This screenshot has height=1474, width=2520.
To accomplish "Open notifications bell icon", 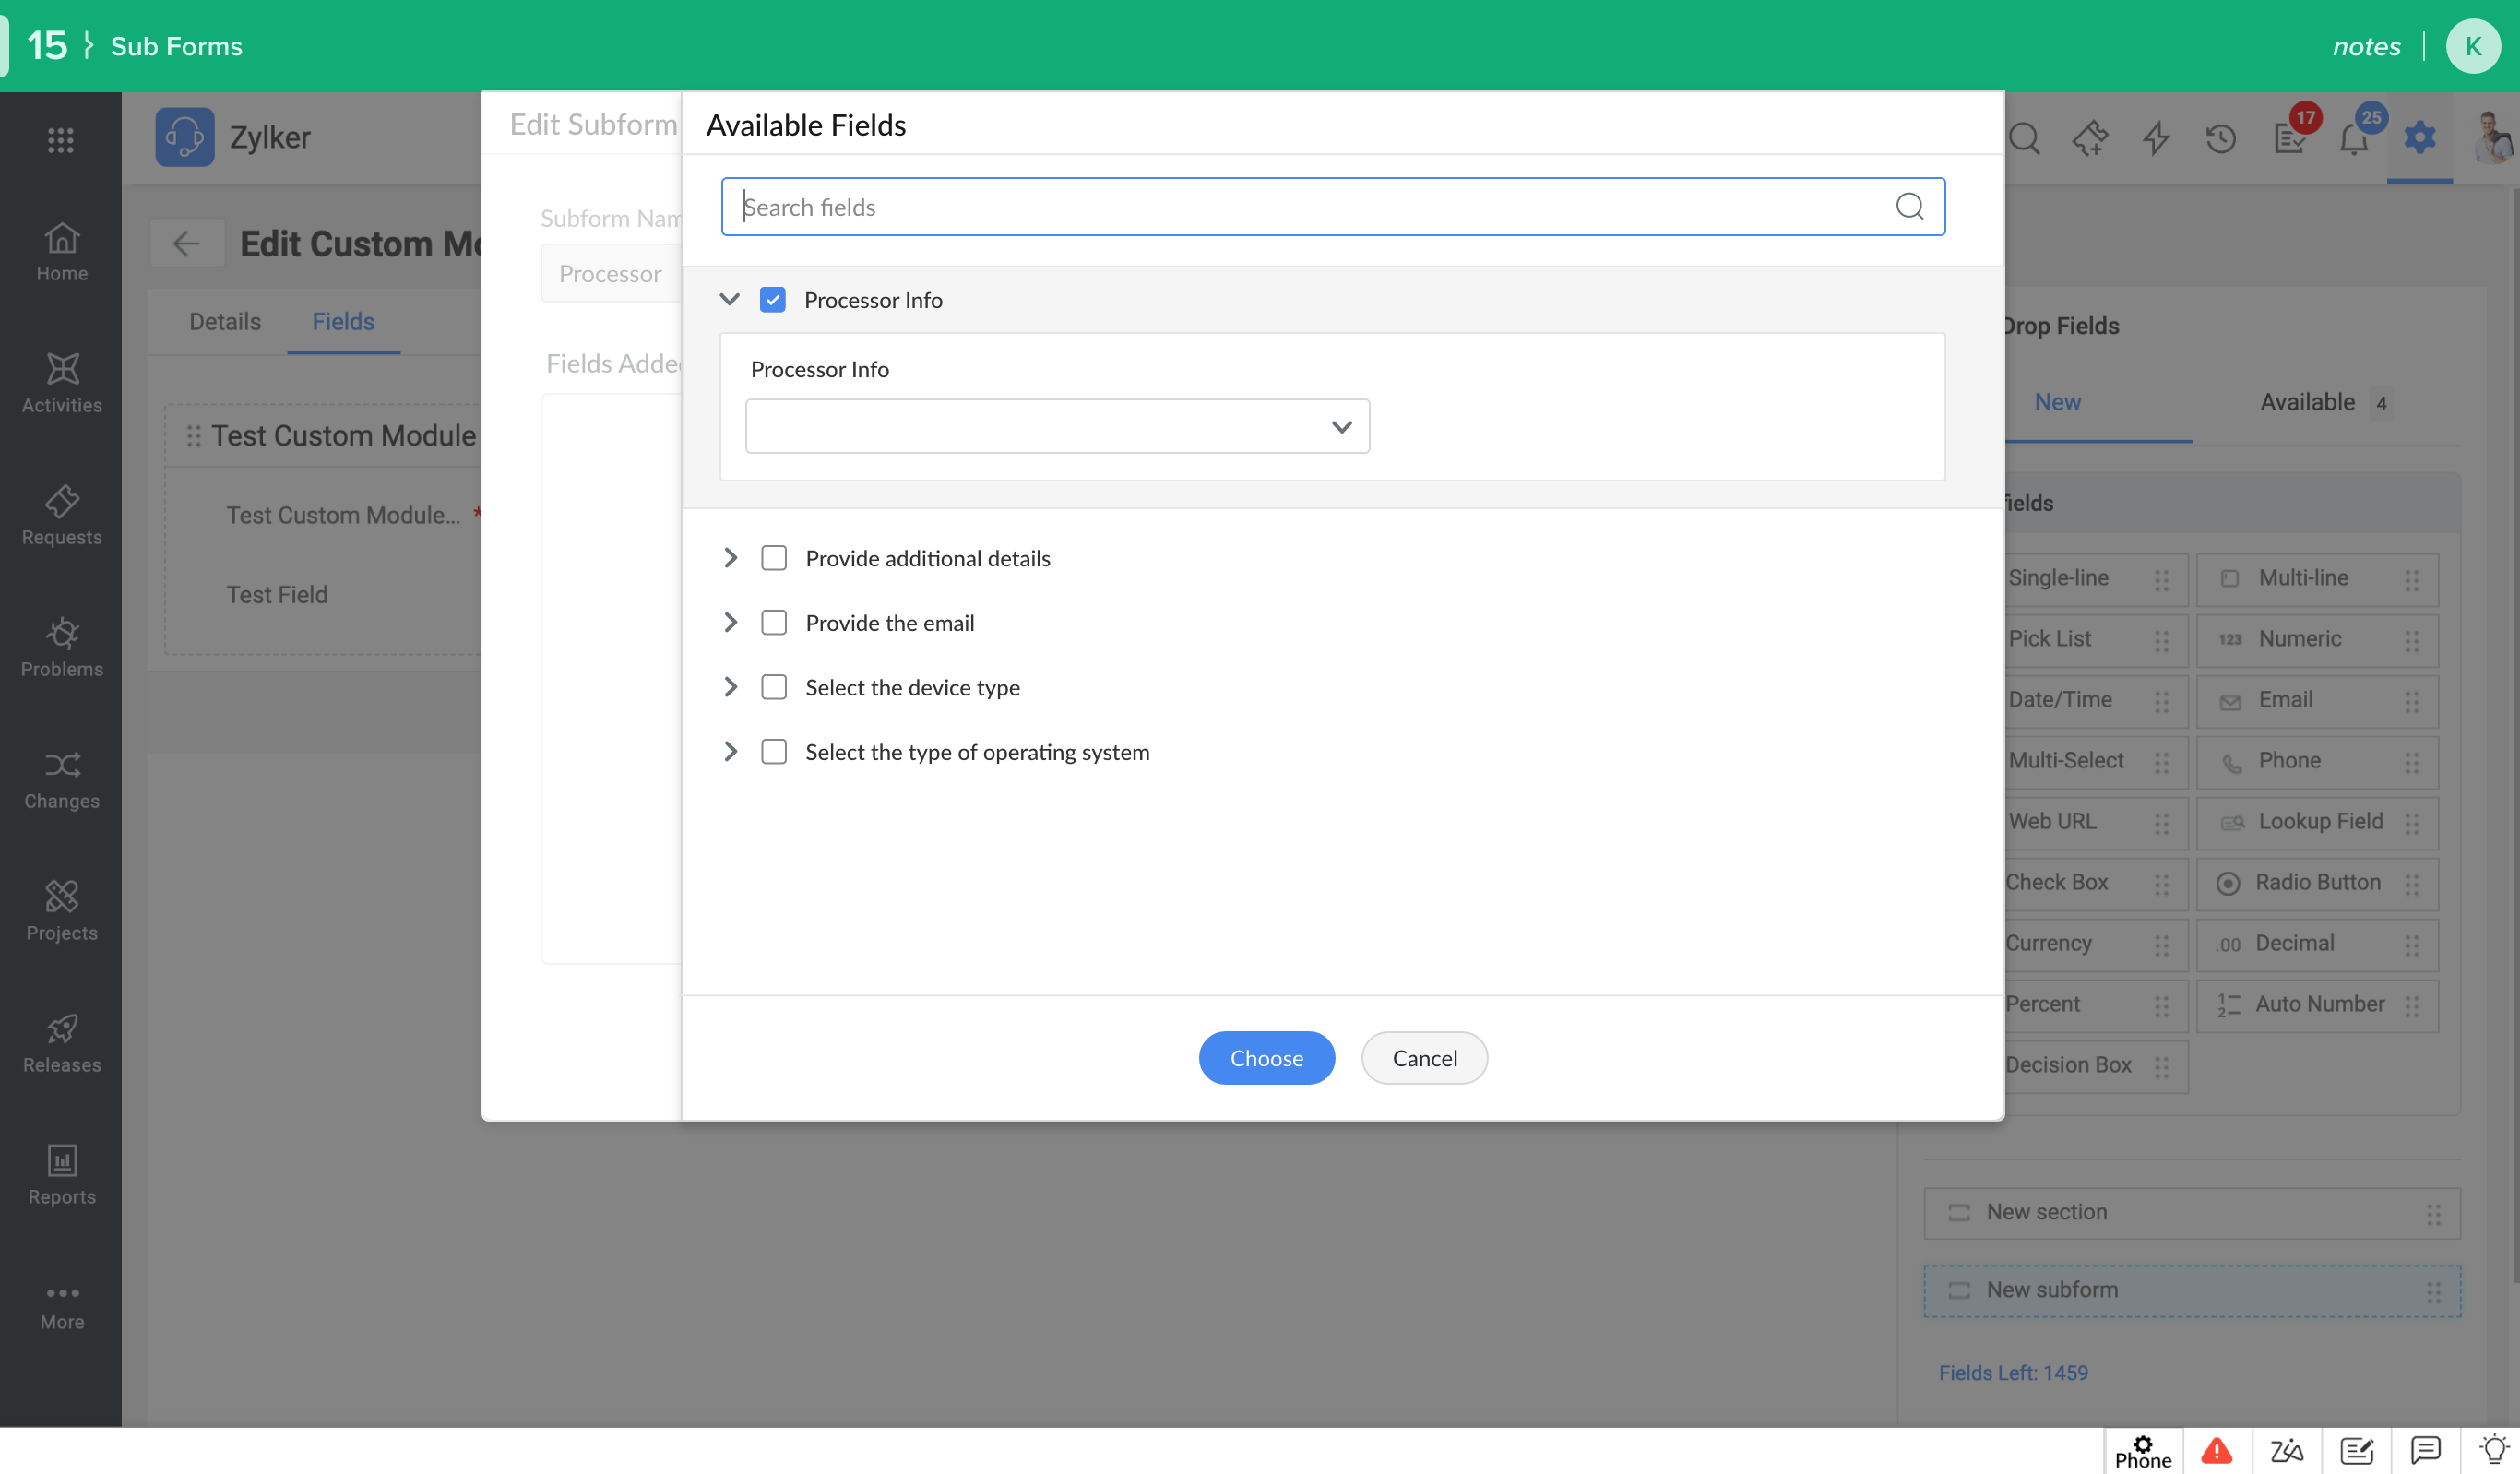I will (2353, 138).
